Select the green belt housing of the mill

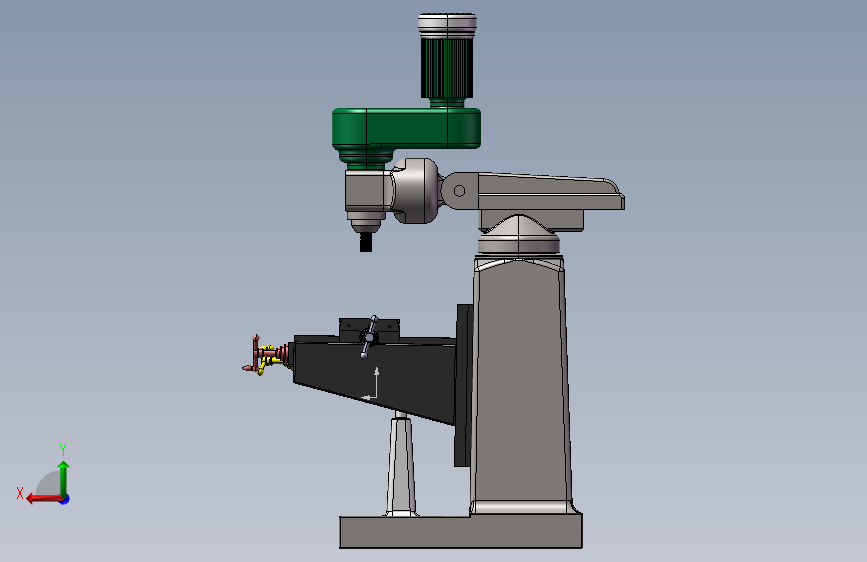[x=406, y=128]
